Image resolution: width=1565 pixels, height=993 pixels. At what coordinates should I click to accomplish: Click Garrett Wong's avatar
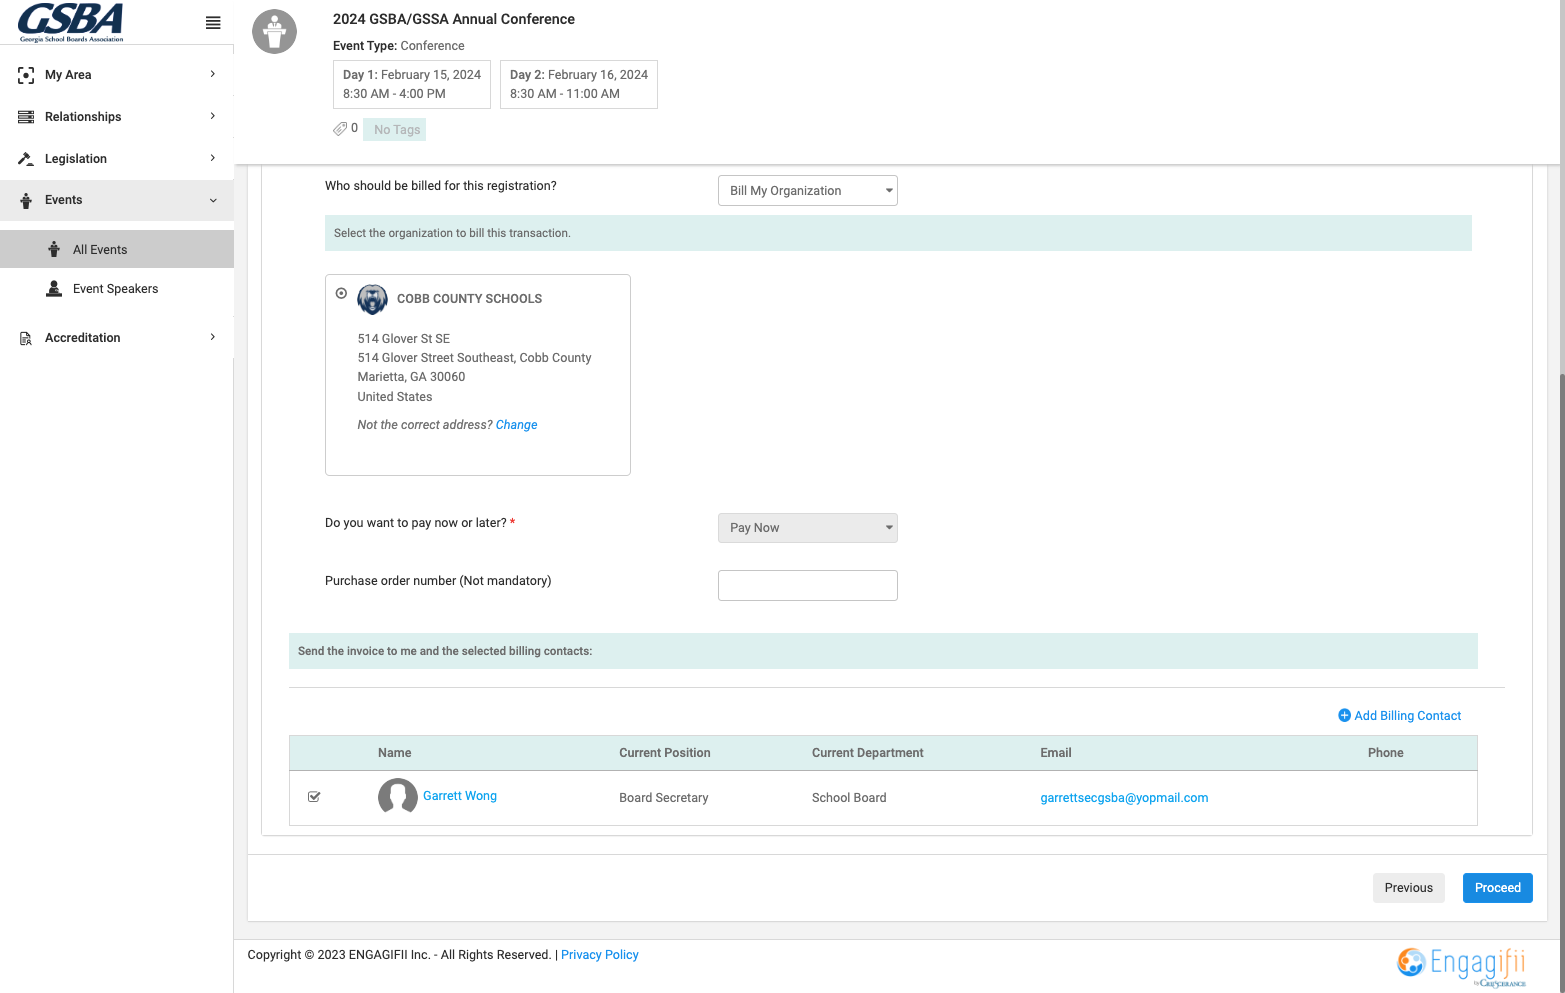pyautogui.click(x=397, y=797)
